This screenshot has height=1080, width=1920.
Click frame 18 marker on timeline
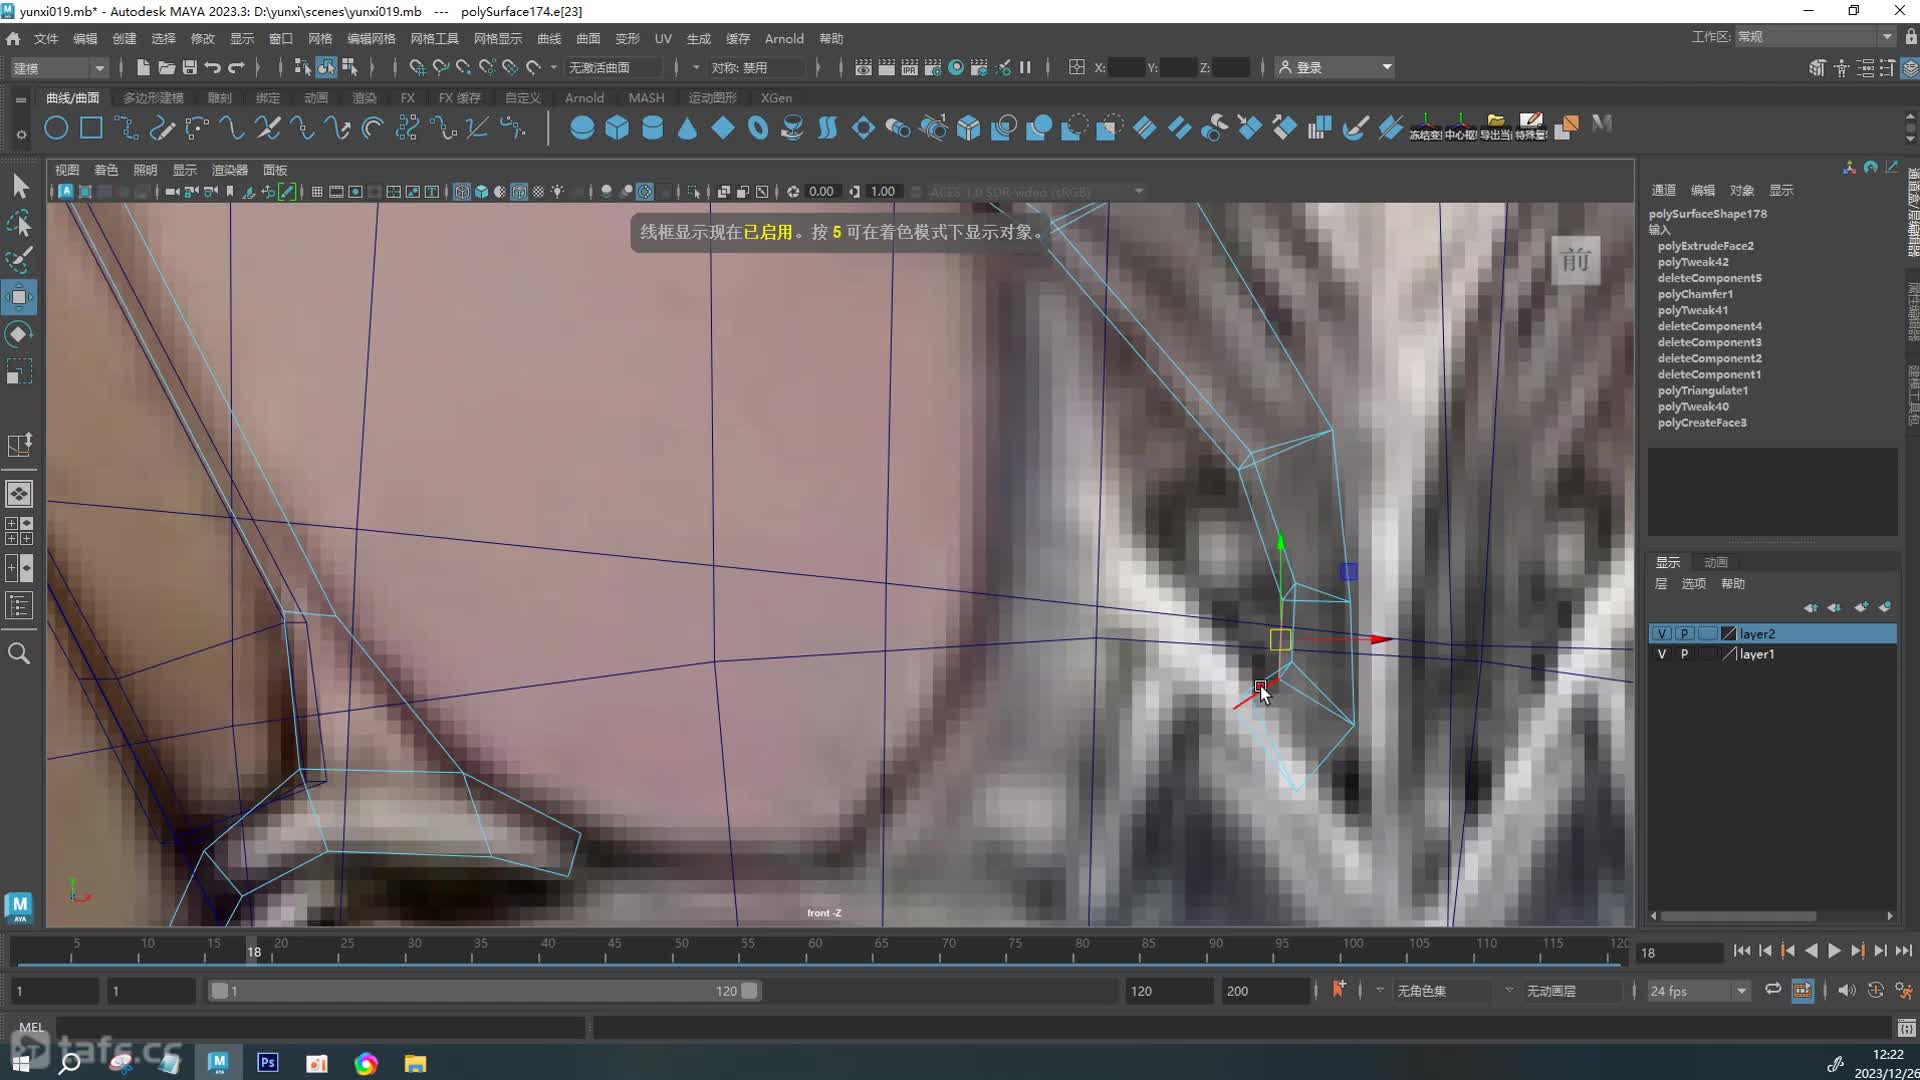[x=254, y=952]
